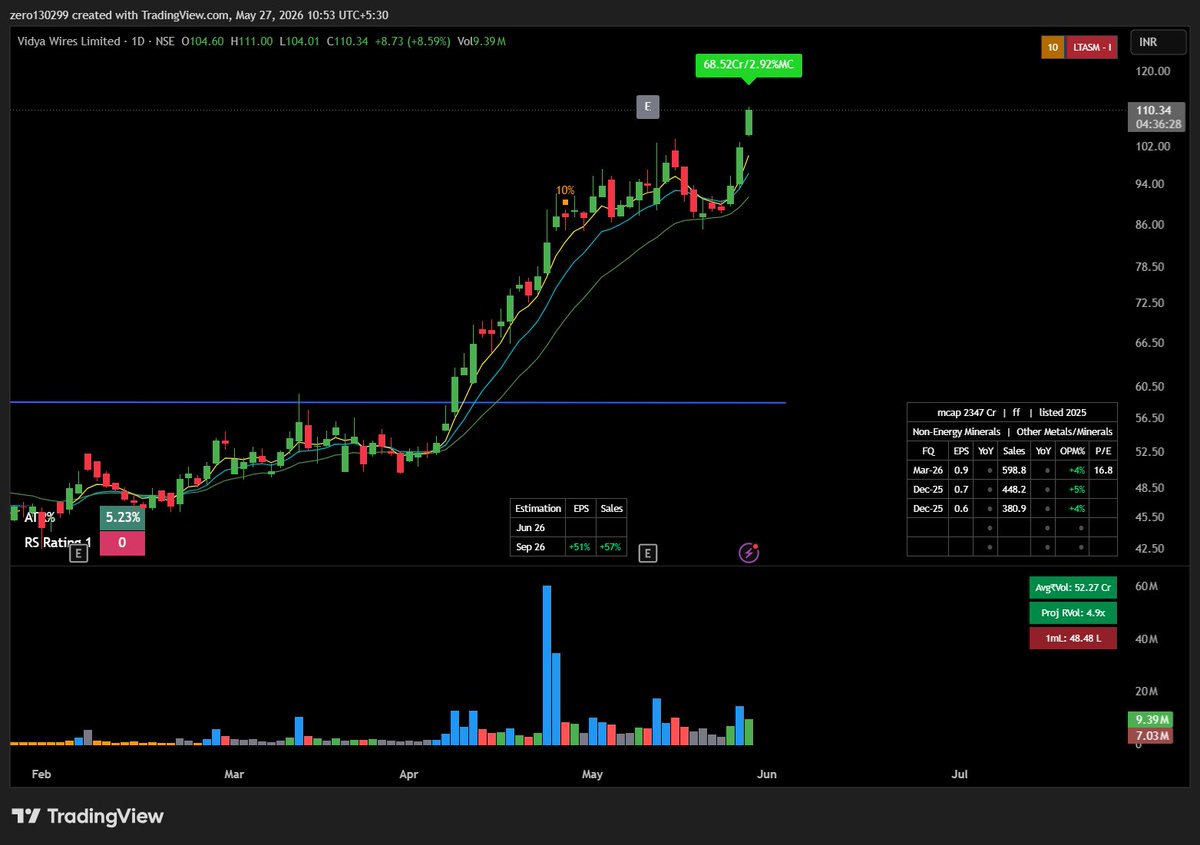Click the green 68.52Cr/2.92%MC label
This screenshot has width=1200, height=845.
pyautogui.click(x=748, y=65)
